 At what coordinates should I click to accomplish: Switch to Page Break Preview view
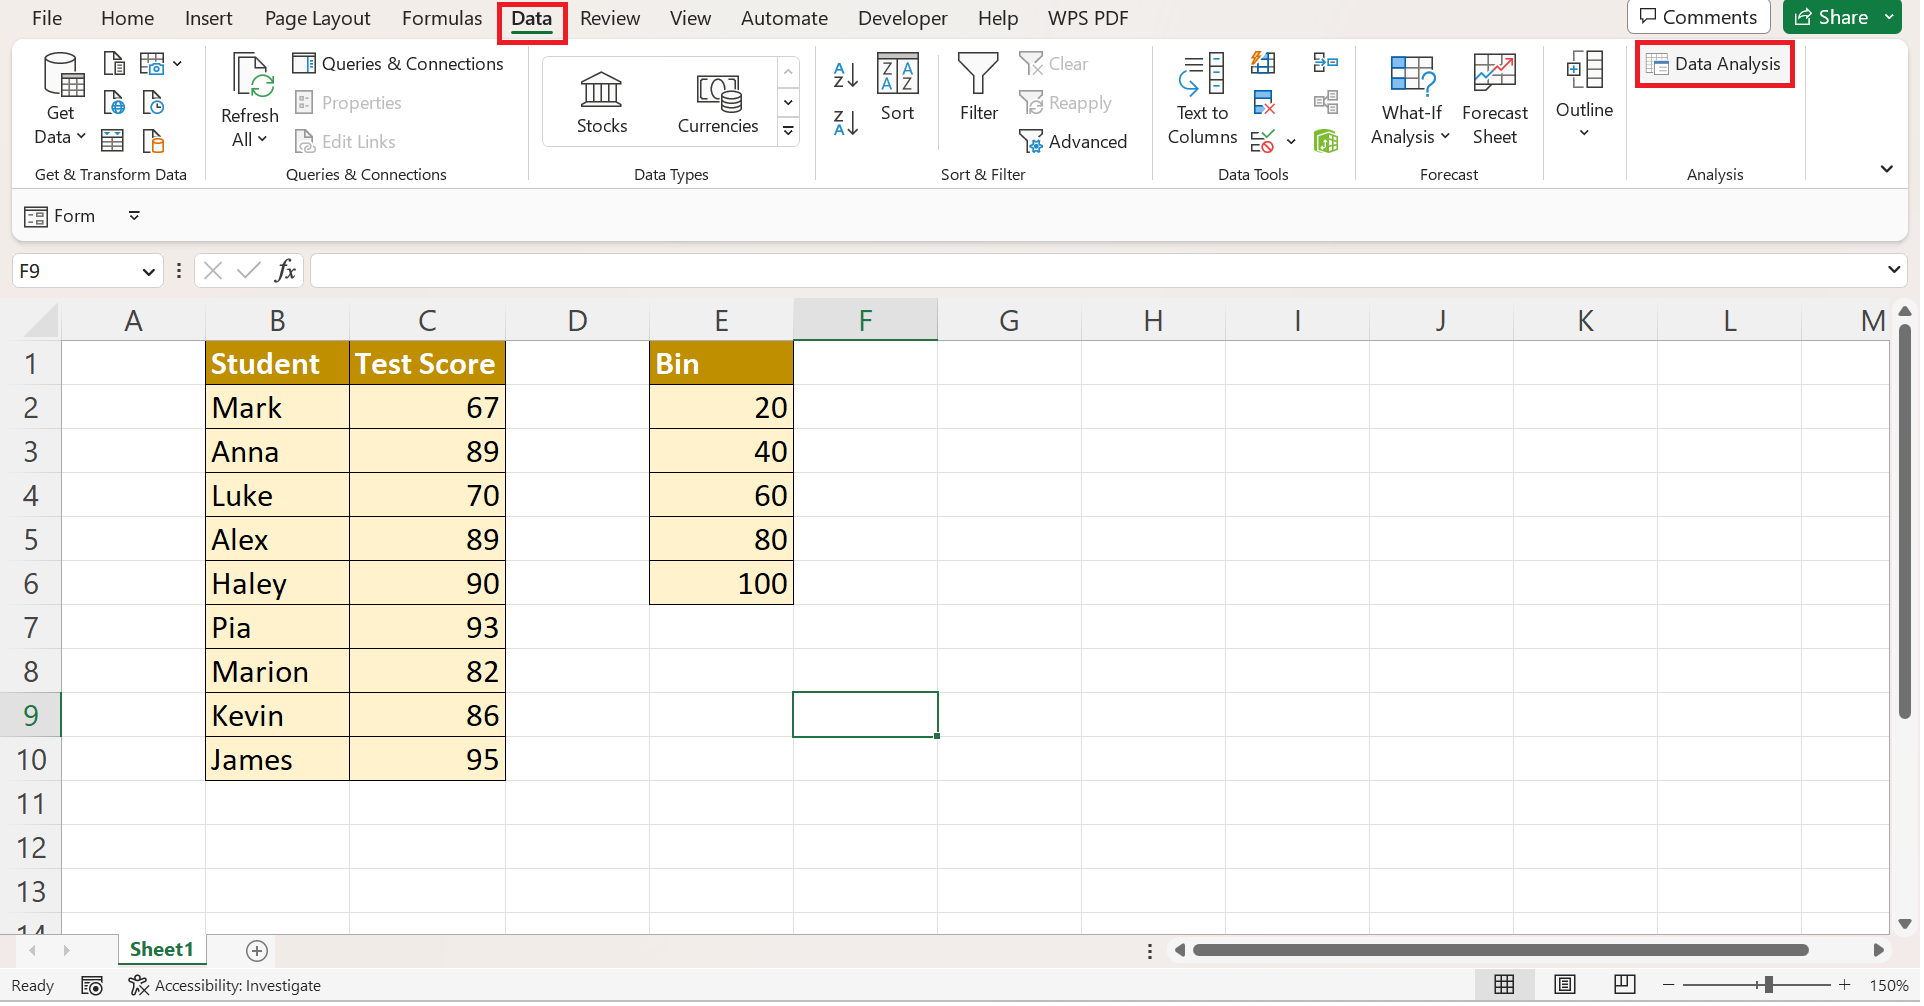[x=1625, y=985]
